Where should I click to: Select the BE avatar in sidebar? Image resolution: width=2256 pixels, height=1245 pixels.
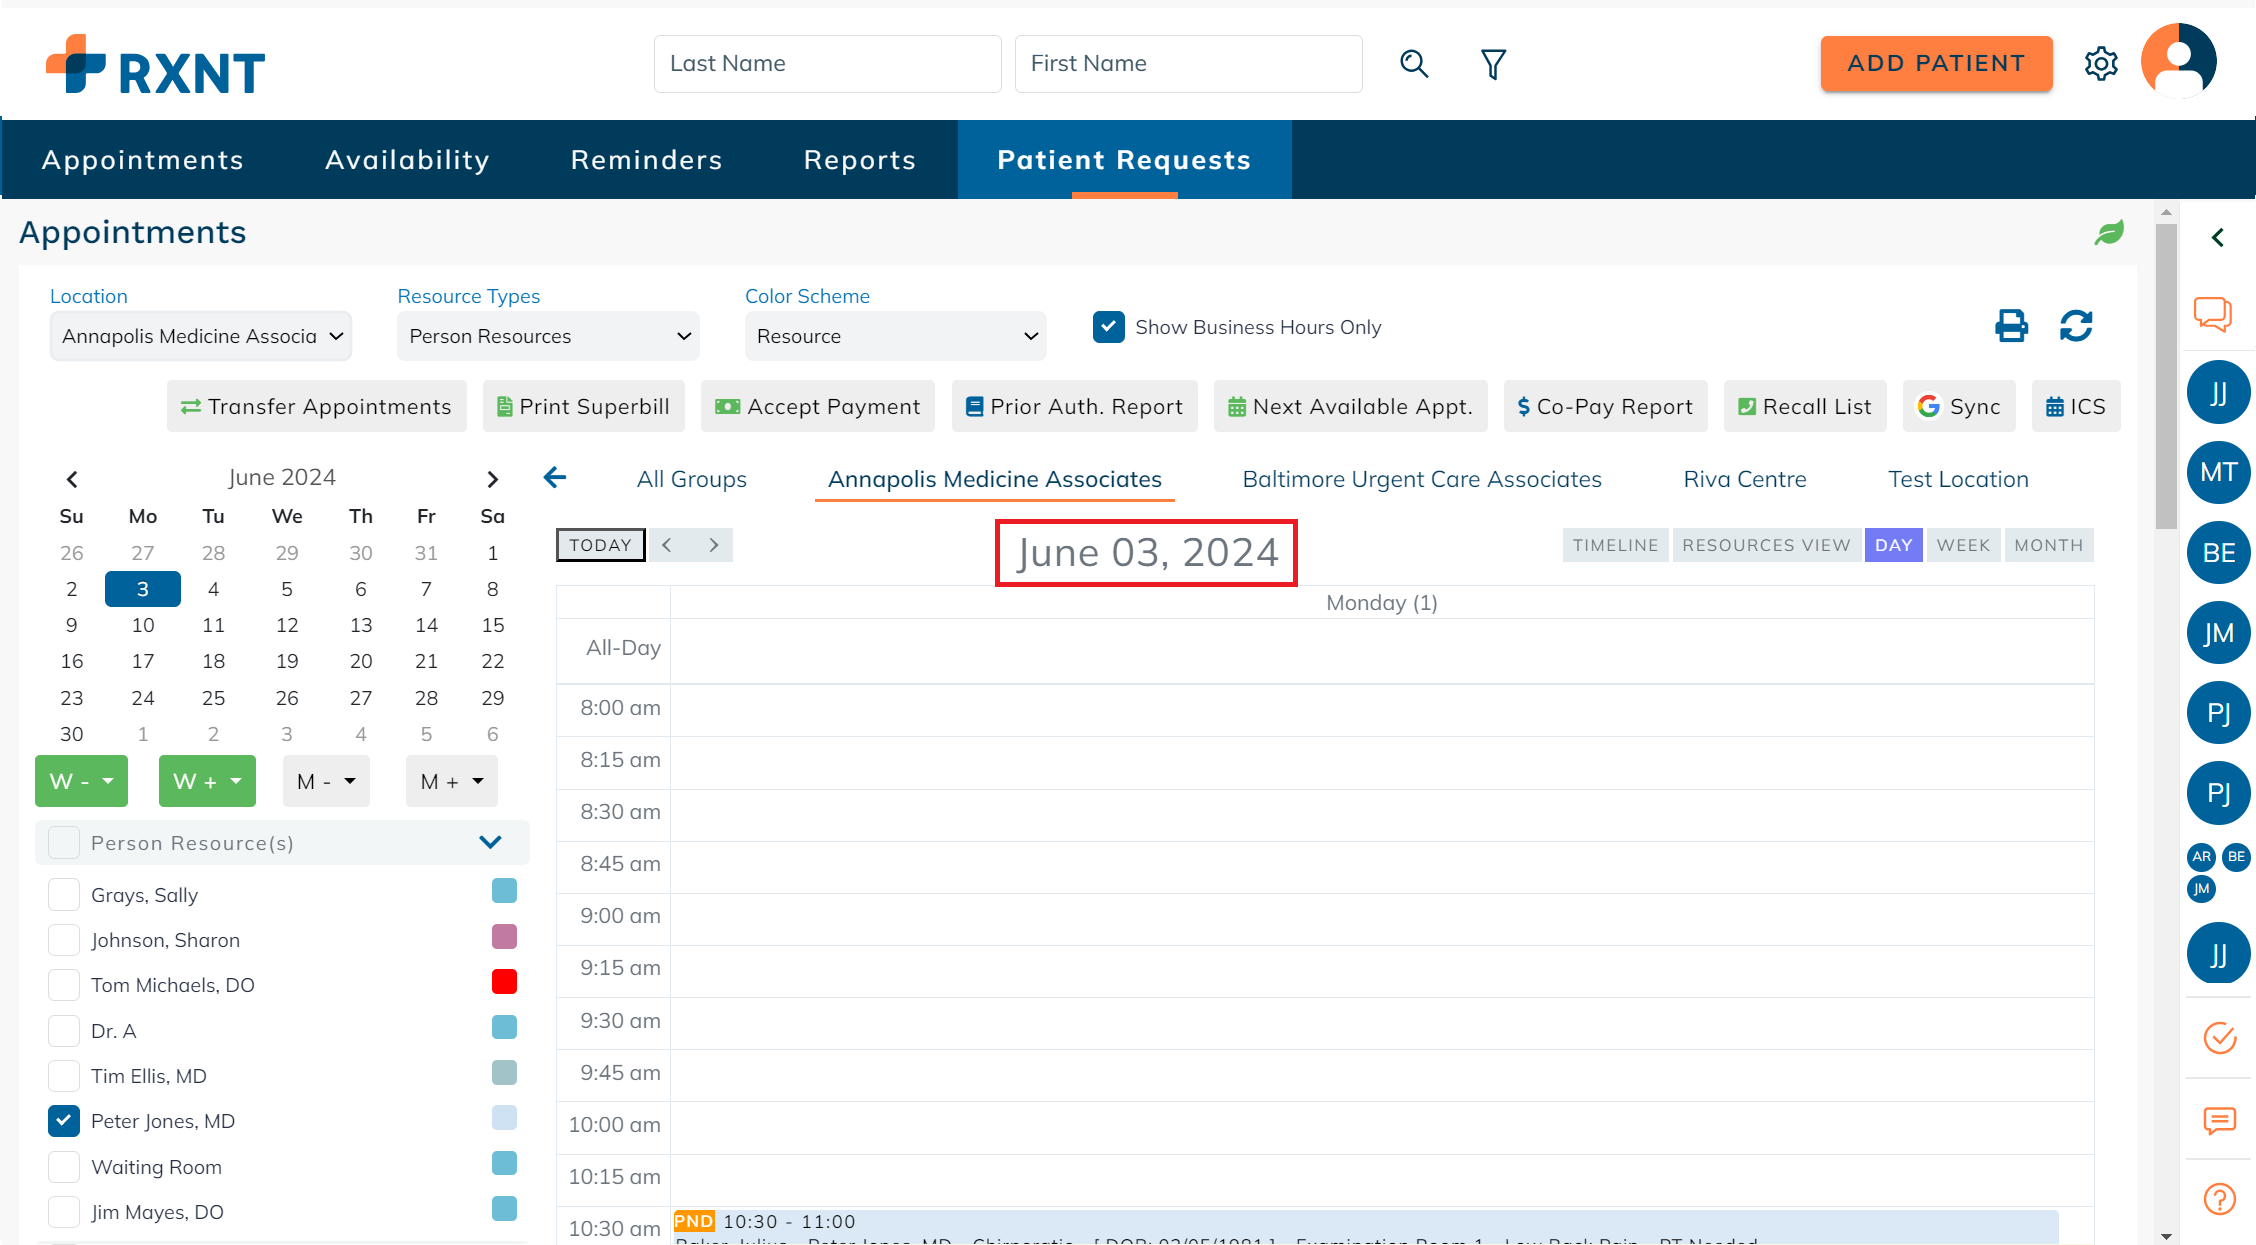(2219, 552)
